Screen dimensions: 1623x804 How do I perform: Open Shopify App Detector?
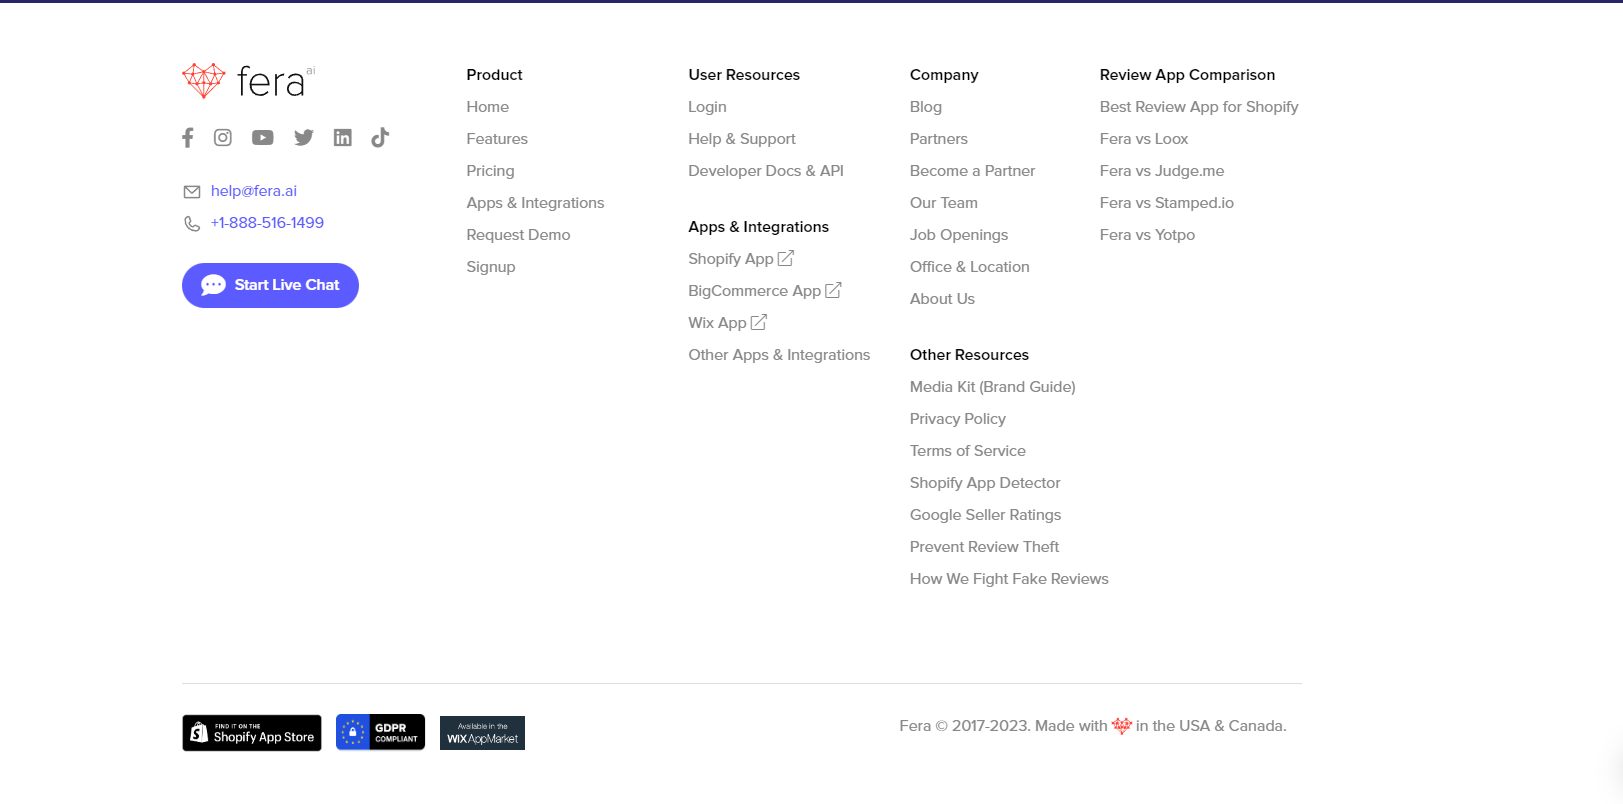(985, 483)
